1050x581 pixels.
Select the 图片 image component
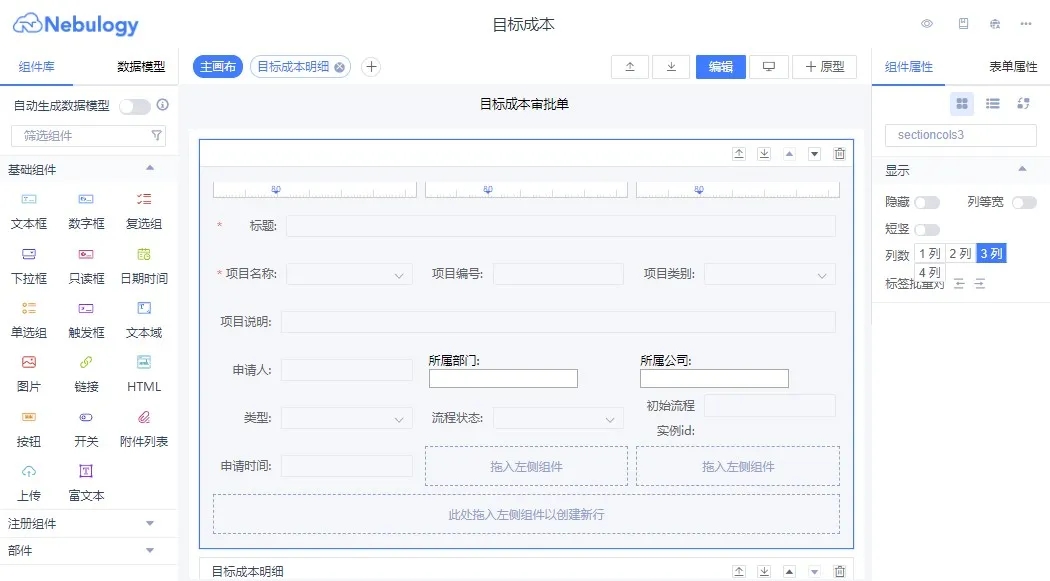(x=29, y=375)
